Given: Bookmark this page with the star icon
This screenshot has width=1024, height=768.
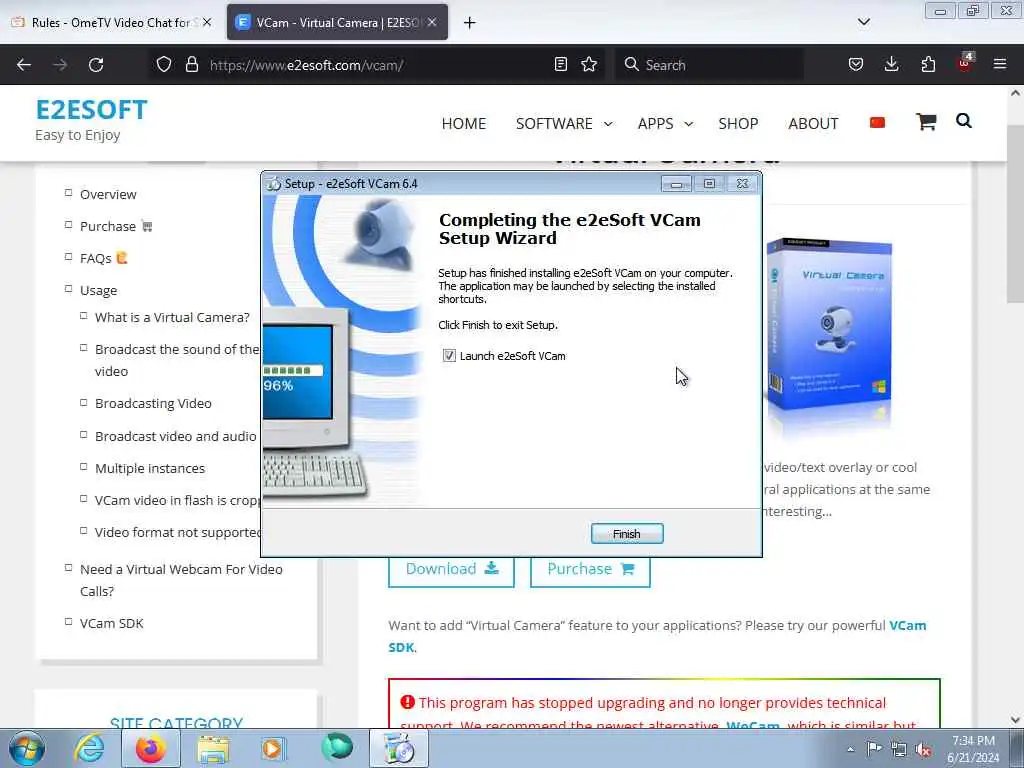Looking at the screenshot, I should tap(589, 64).
